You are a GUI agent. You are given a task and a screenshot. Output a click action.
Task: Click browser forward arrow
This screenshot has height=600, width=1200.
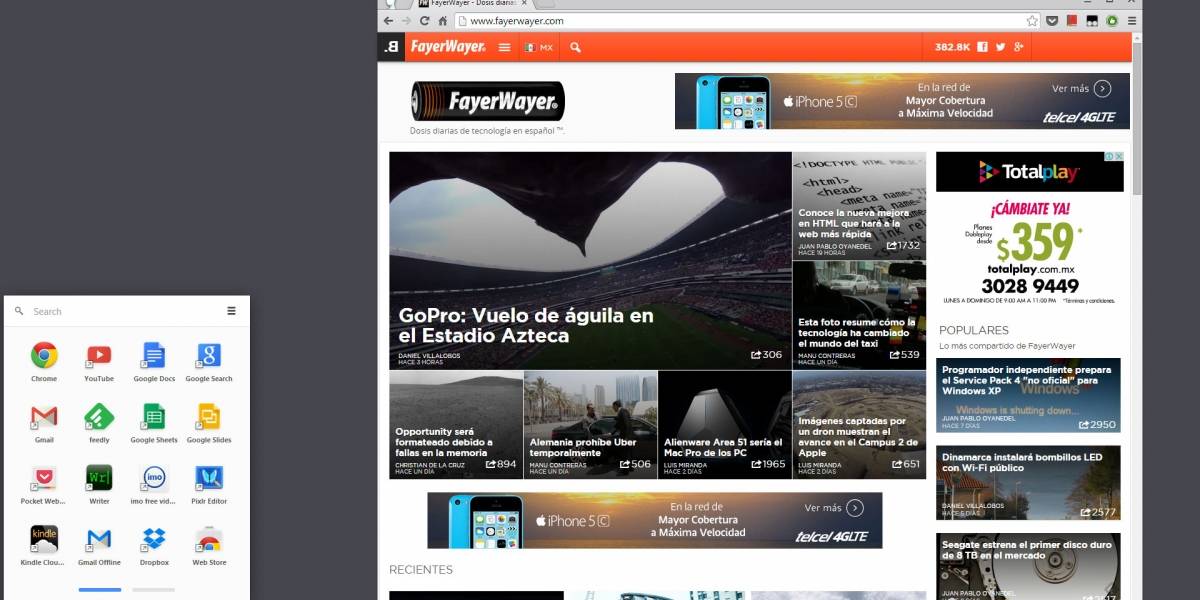[407, 20]
